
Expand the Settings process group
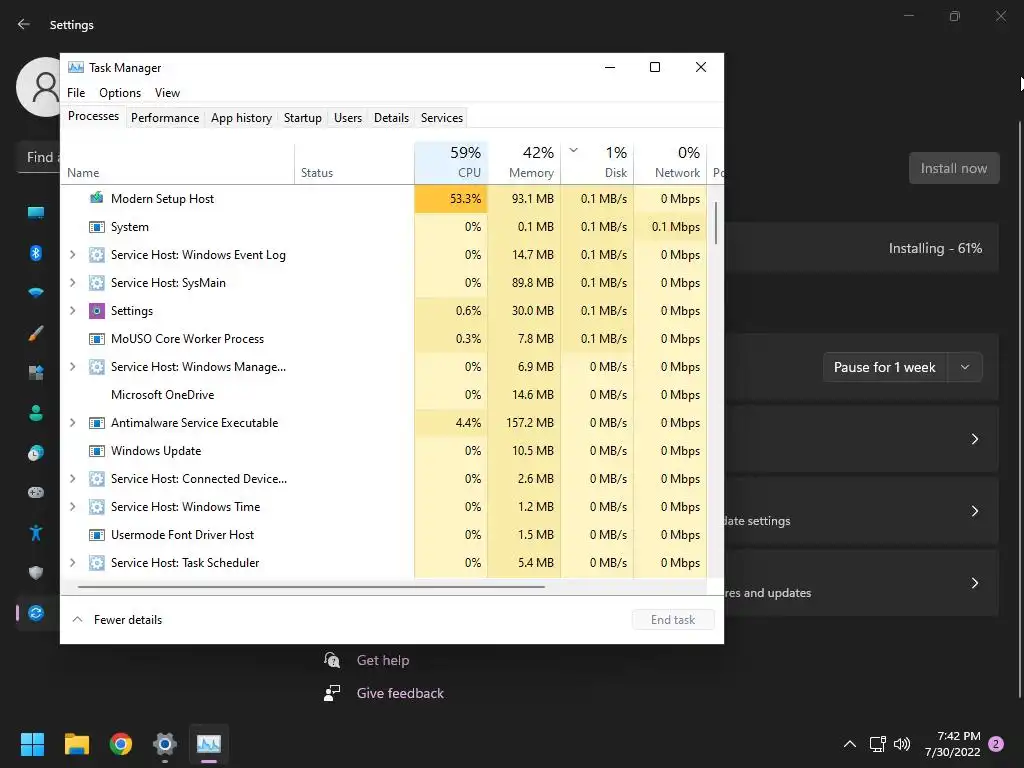(x=72, y=311)
